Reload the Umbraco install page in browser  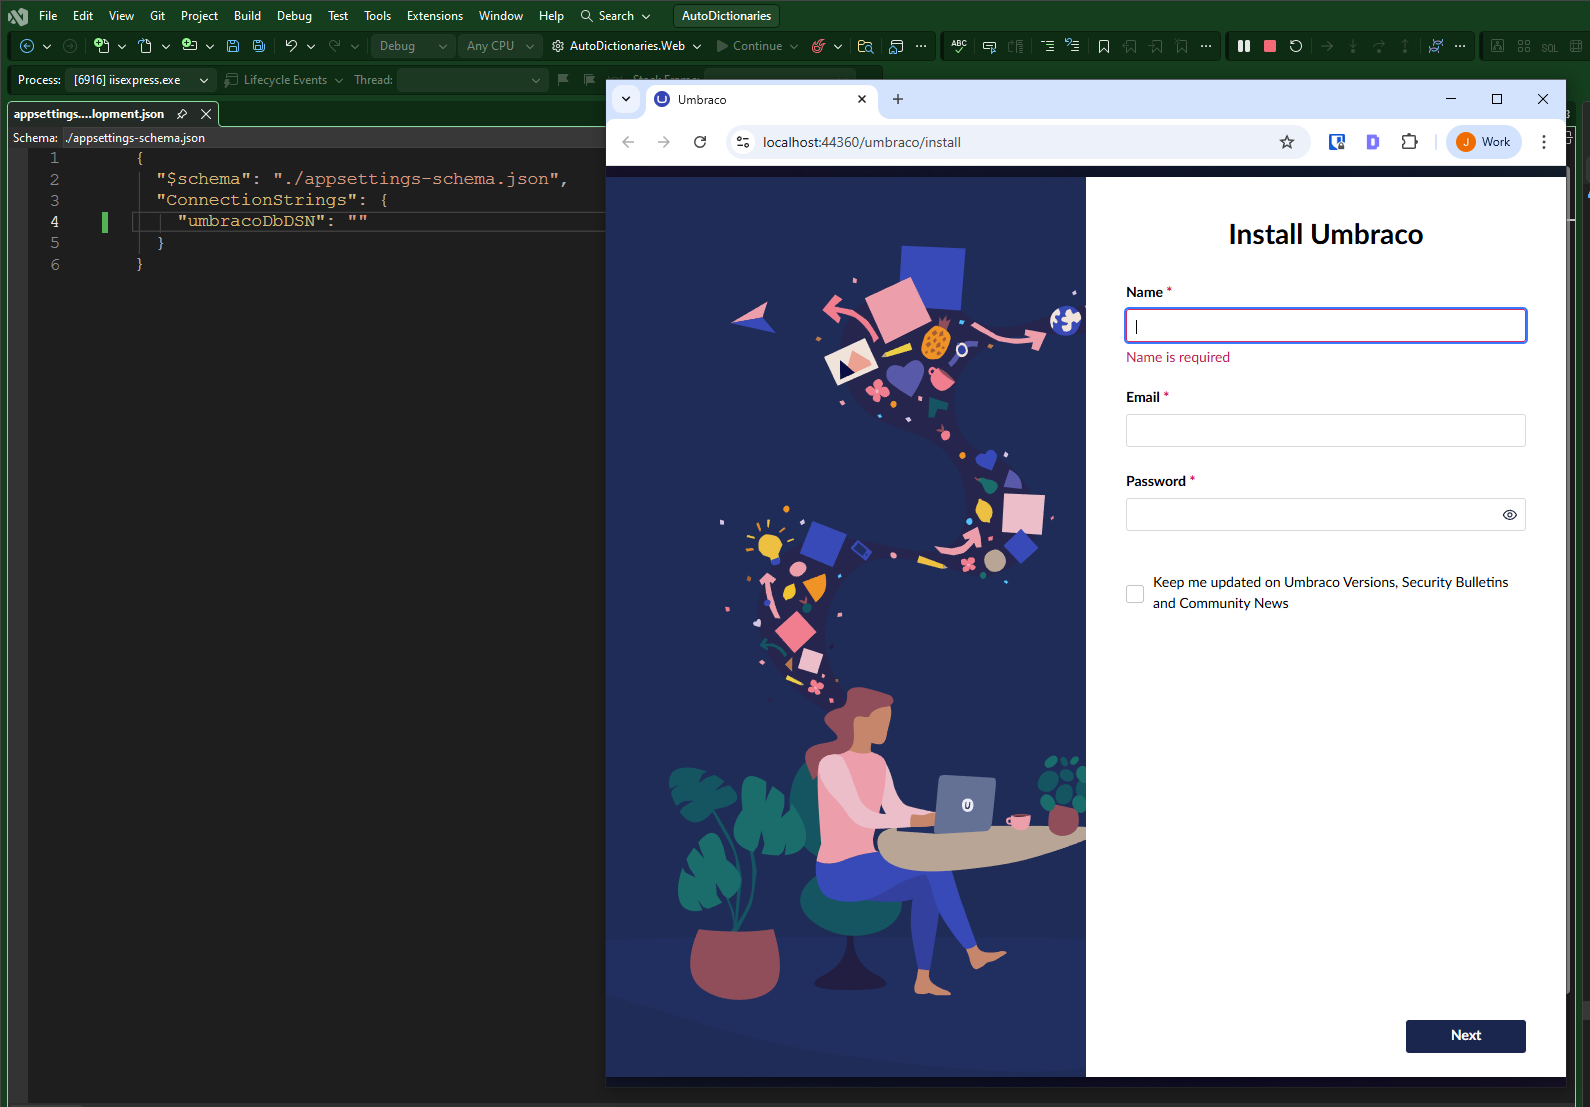700,142
